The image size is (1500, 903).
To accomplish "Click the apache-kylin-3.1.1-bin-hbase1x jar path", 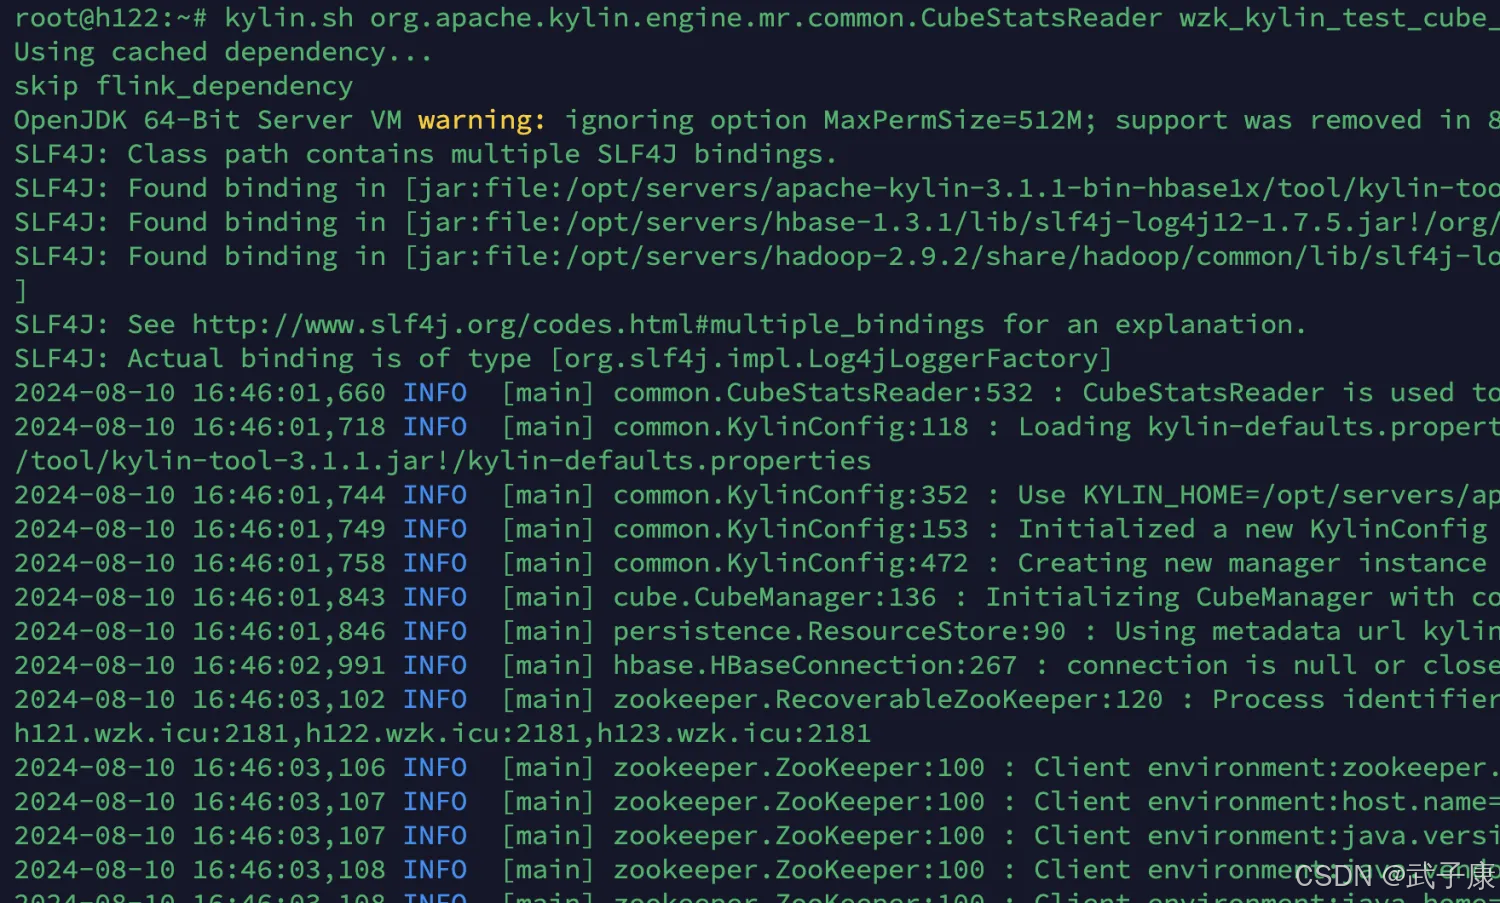I will tap(958, 188).
